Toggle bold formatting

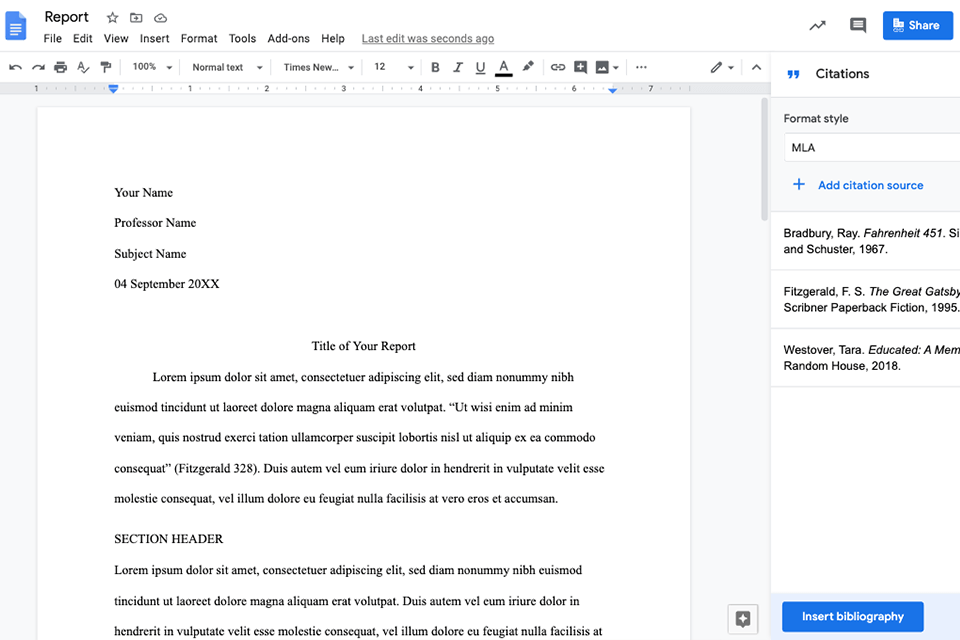(435, 67)
